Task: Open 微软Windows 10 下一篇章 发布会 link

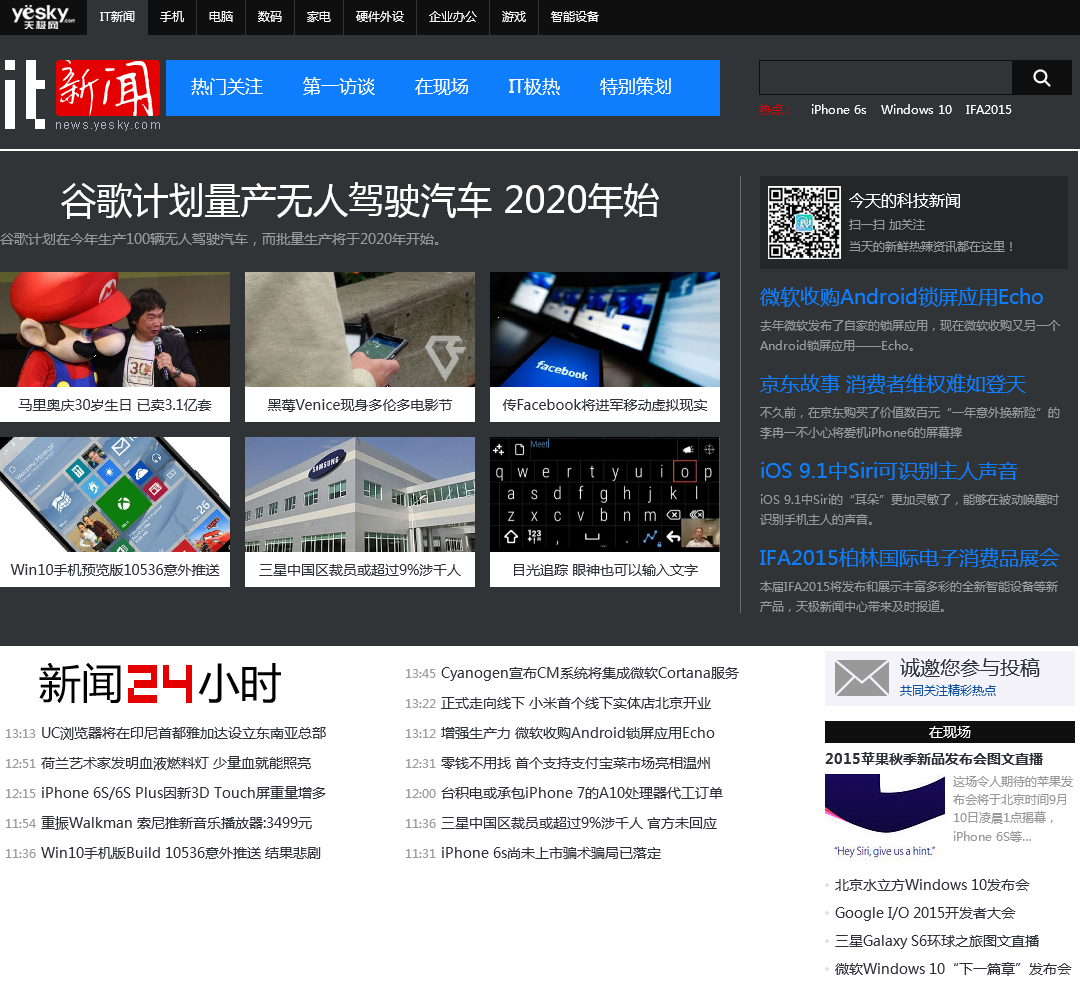Action: (x=953, y=969)
